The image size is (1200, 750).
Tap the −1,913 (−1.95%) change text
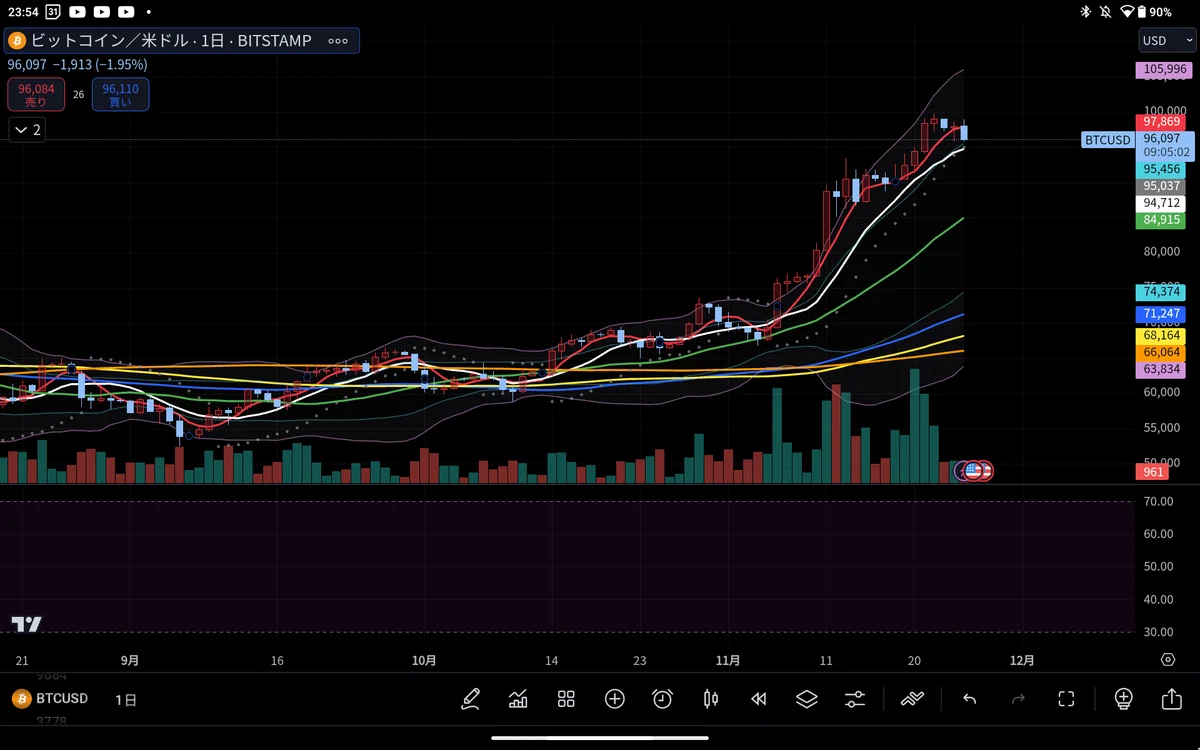(x=100, y=65)
